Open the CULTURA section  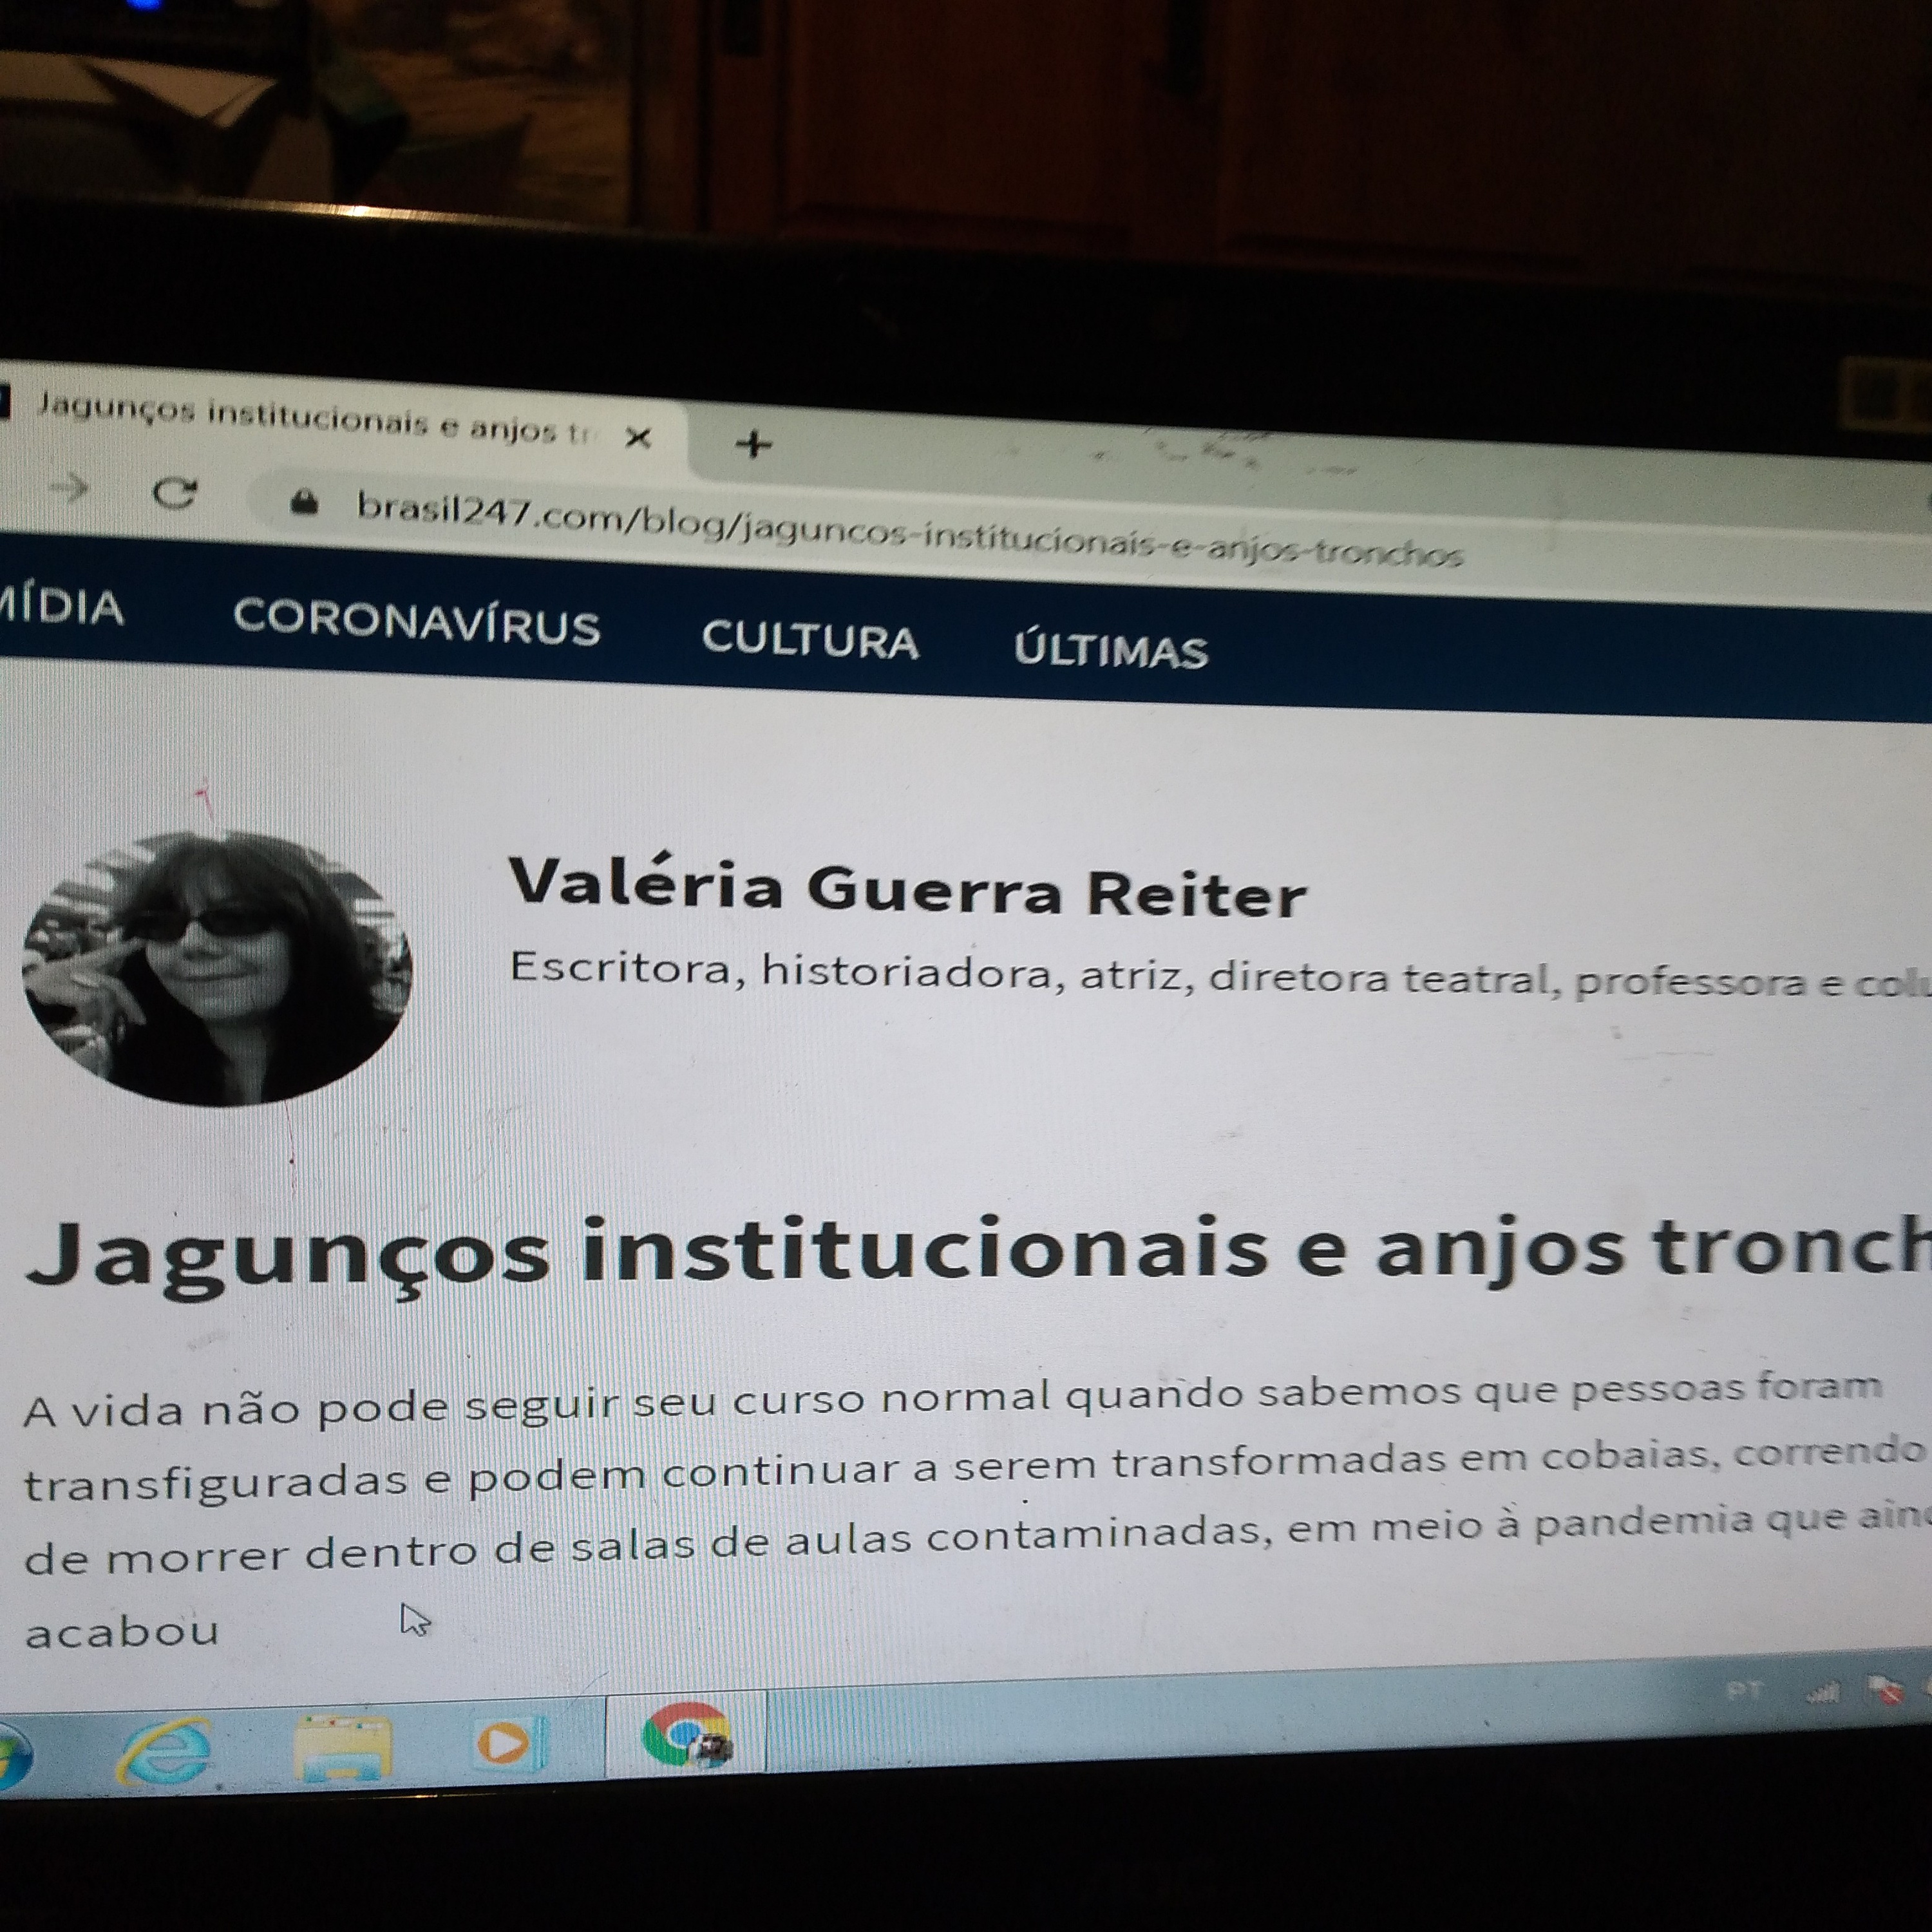[x=810, y=639]
